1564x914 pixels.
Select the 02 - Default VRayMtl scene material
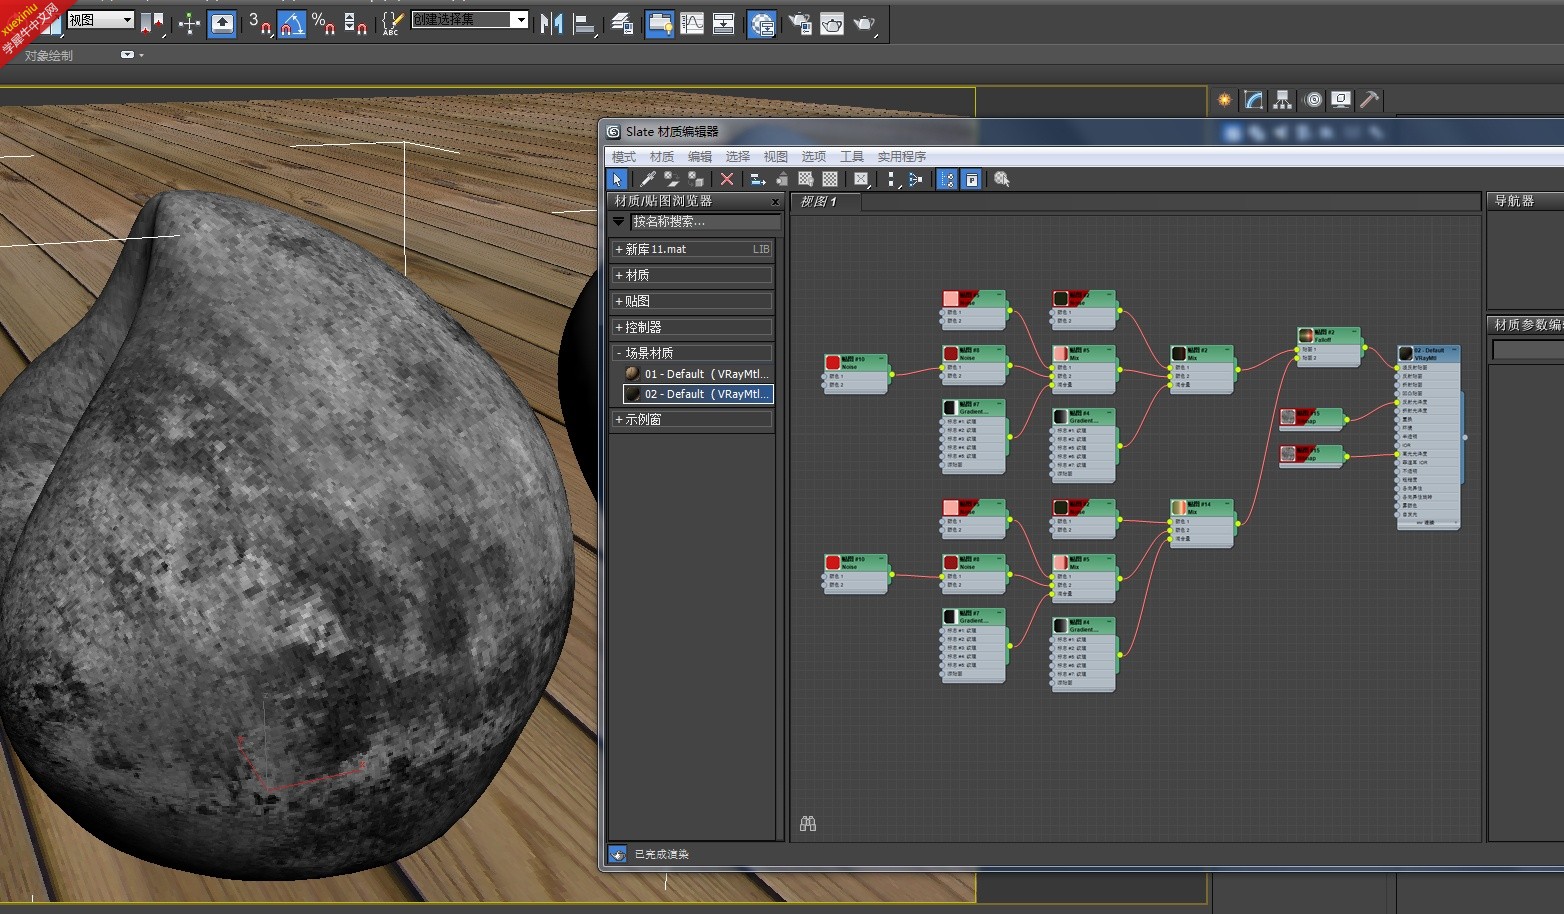point(698,394)
